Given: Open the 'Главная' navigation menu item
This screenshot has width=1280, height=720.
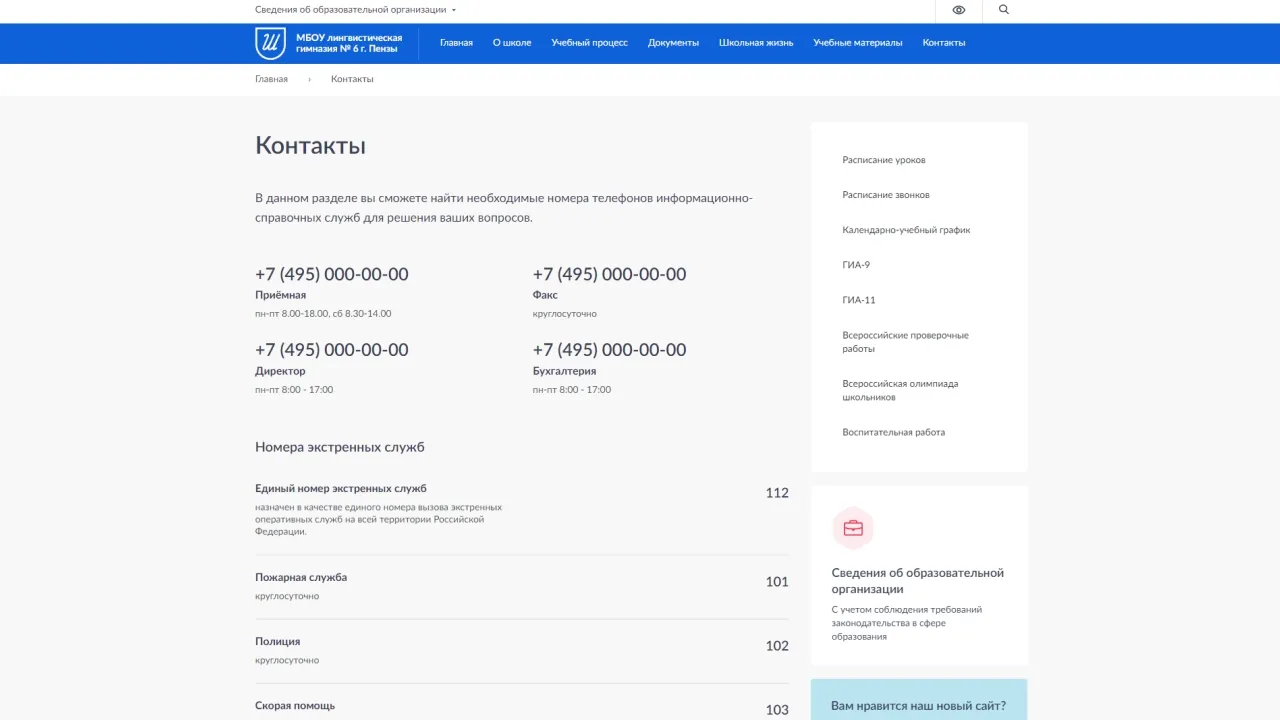Looking at the screenshot, I should [456, 43].
